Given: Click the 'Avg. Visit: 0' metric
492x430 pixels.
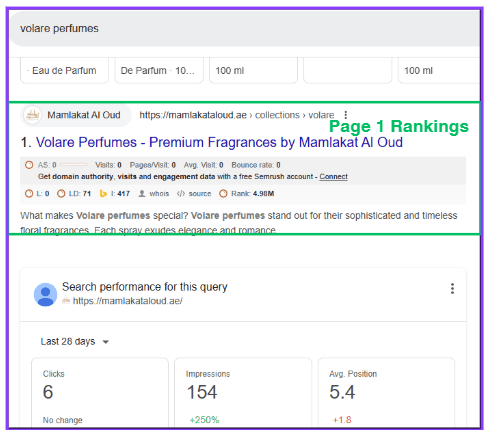Looking at the screenshot, I should click(204, 165).
